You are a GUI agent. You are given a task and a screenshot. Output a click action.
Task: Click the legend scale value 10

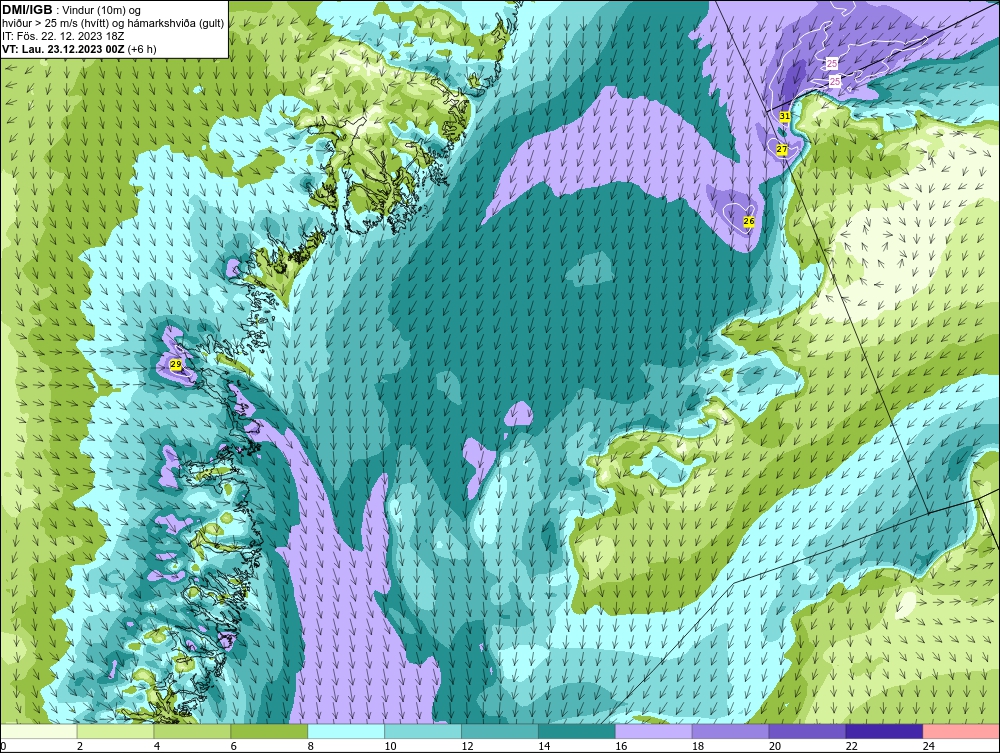pyautogui.click(x=390, y=746)
